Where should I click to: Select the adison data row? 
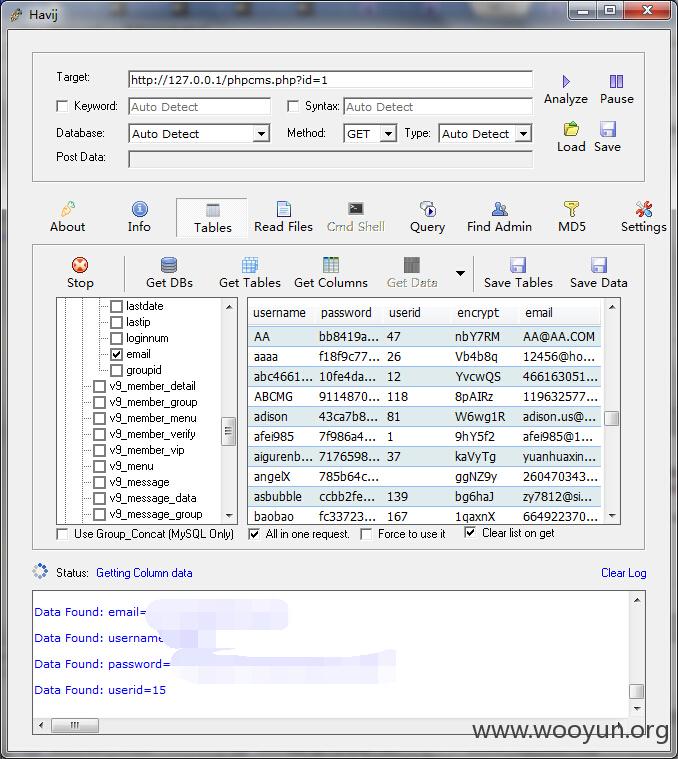click(x=425, y=416)
